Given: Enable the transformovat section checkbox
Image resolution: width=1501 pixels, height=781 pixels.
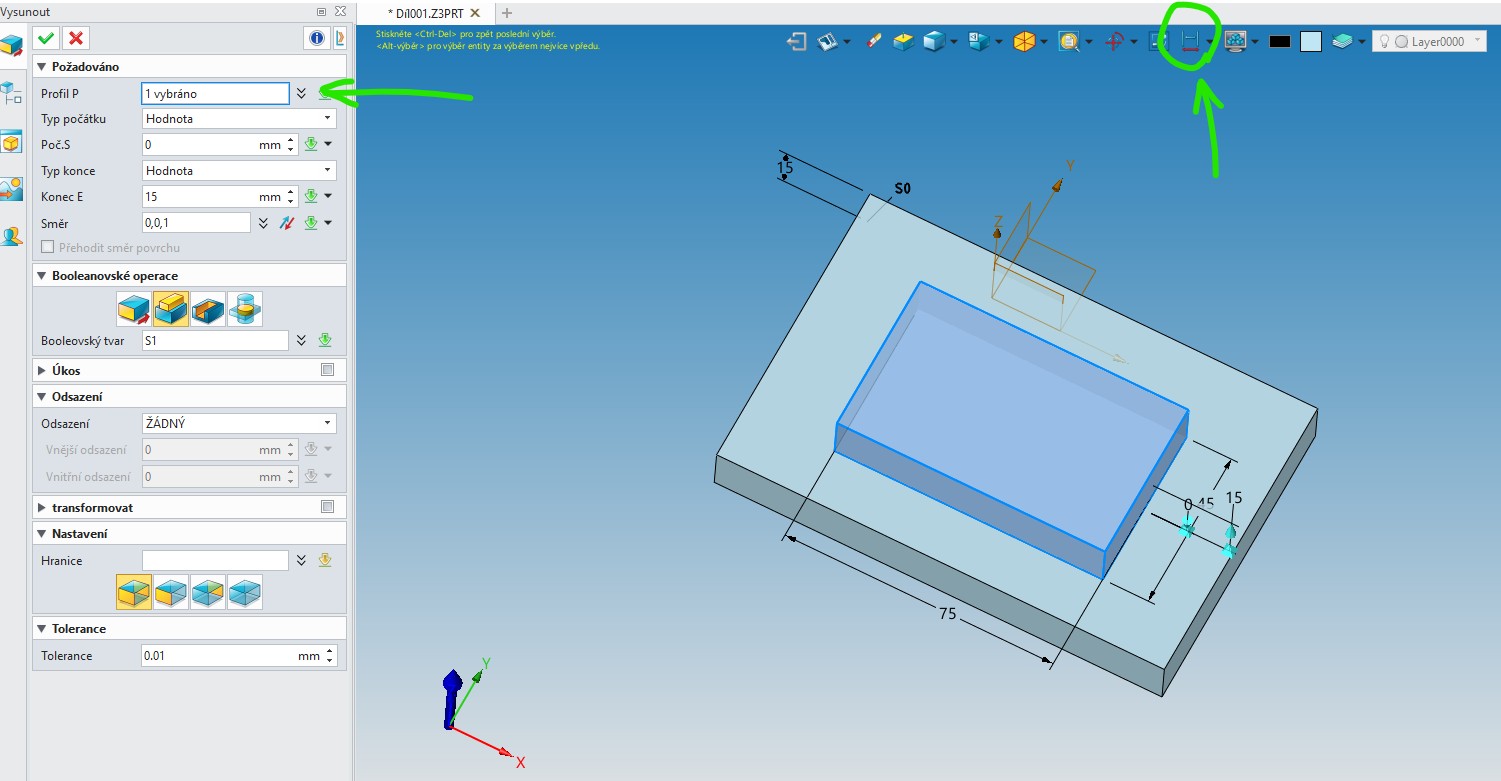Looking at the screenshot, I should tap(327, 507).
